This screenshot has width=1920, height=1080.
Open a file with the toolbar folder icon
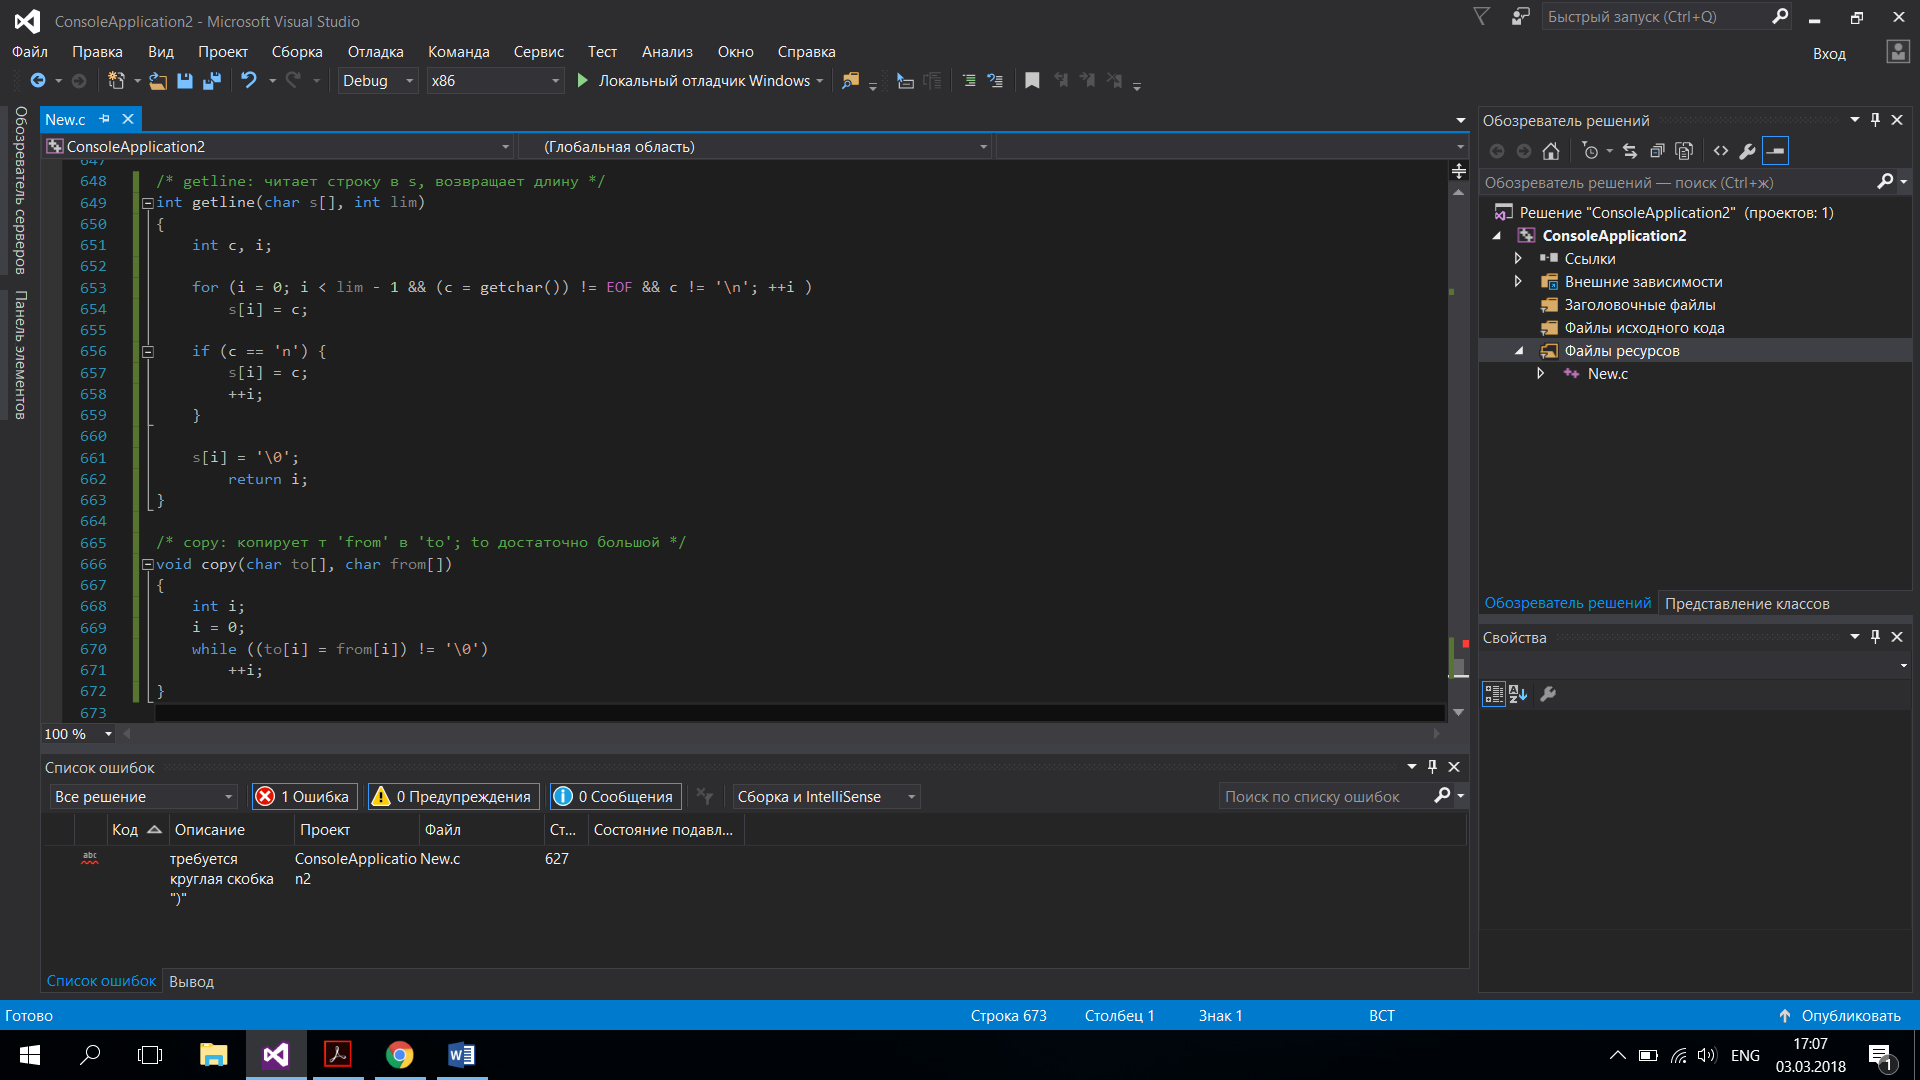pos(158,81)
